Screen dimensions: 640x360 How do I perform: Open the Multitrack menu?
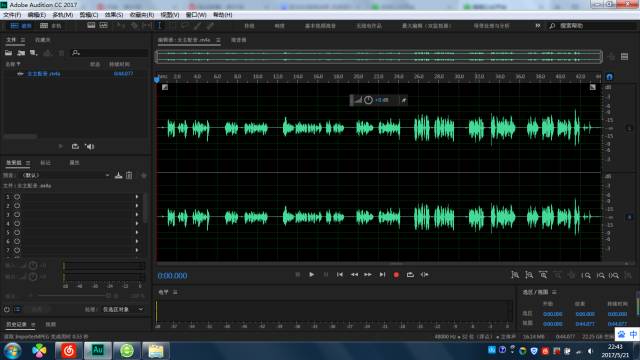point(62,15)
